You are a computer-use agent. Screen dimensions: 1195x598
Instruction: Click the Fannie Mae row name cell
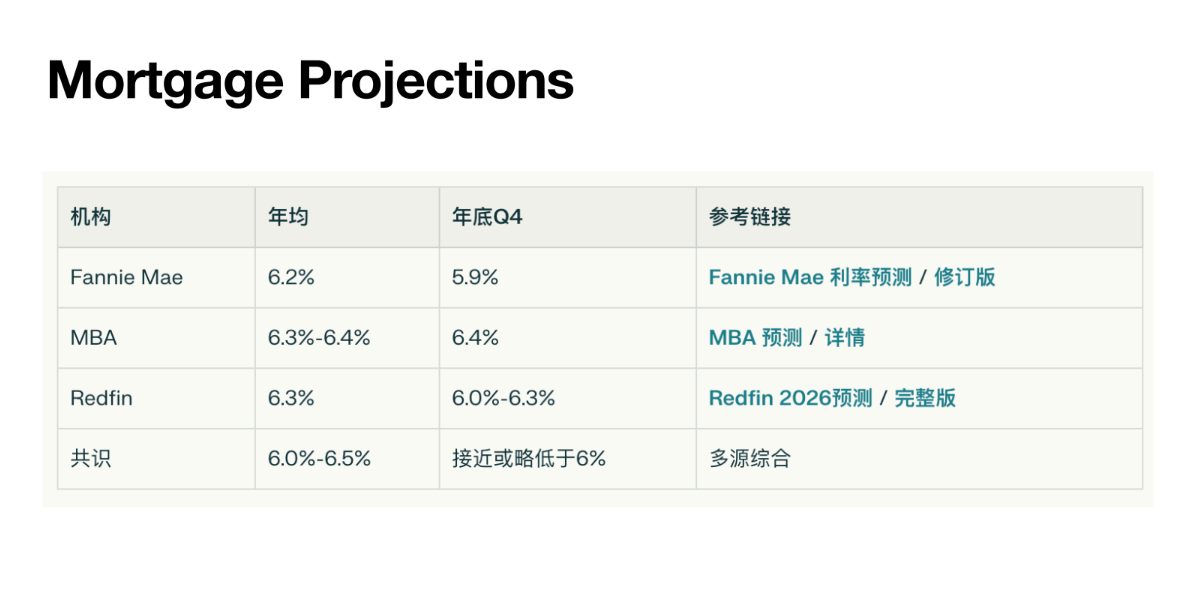tap(156, 277)
